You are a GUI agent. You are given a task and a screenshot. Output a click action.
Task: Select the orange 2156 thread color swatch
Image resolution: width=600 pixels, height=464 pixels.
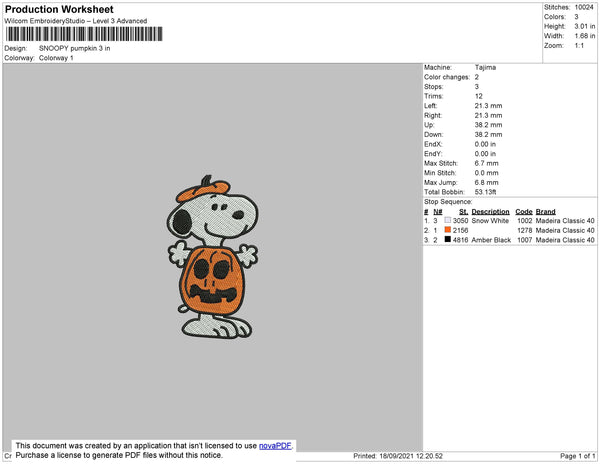(448, 230)
